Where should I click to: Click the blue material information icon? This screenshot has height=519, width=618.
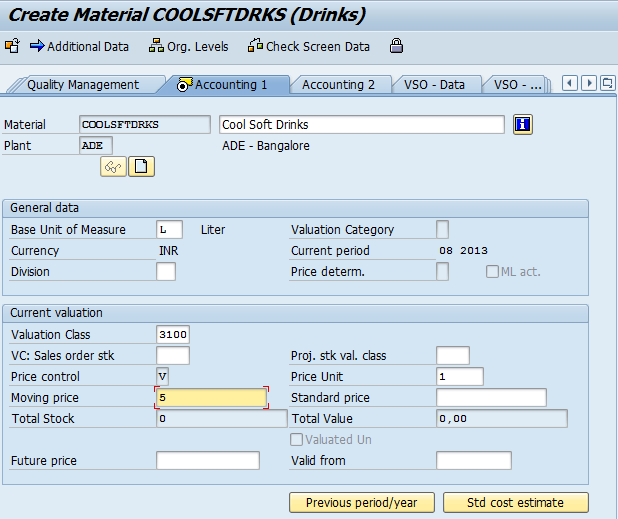[522, 124]
